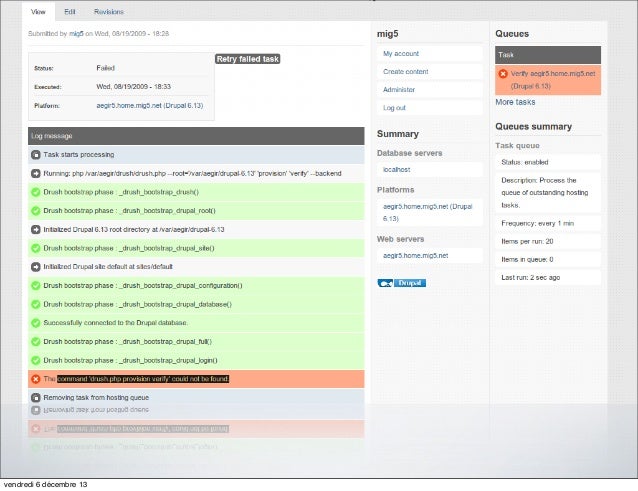Select 'Items in queue: 0' text

(x=527, y=260)
